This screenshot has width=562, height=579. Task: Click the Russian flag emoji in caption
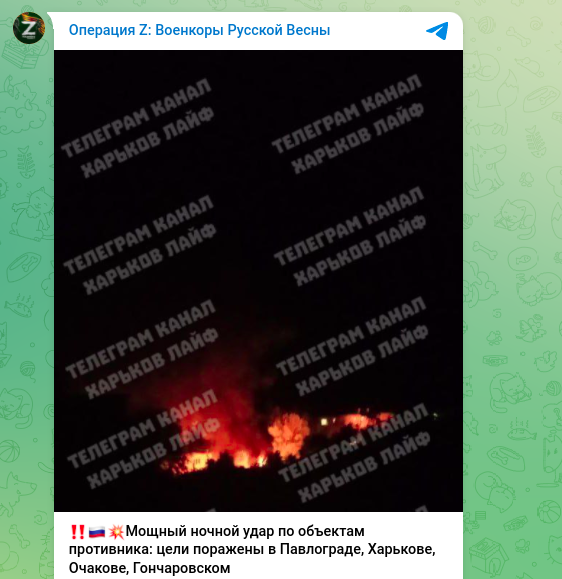coord(97,532)
